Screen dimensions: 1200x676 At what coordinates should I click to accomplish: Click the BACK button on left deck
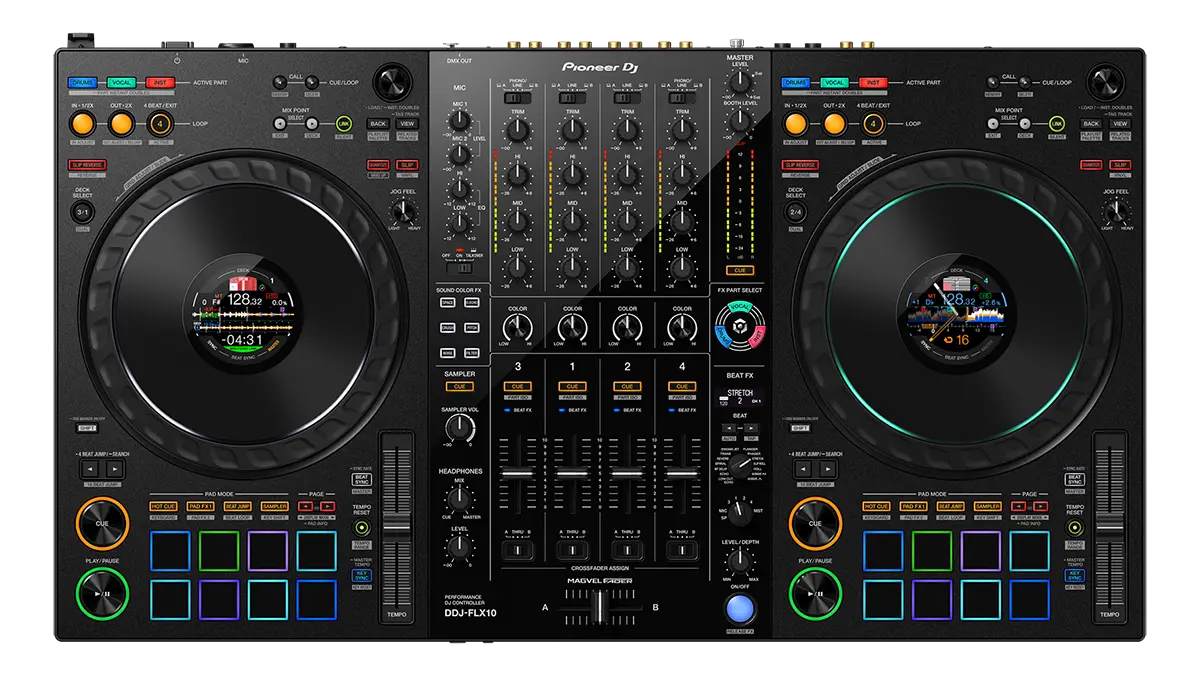378,124
